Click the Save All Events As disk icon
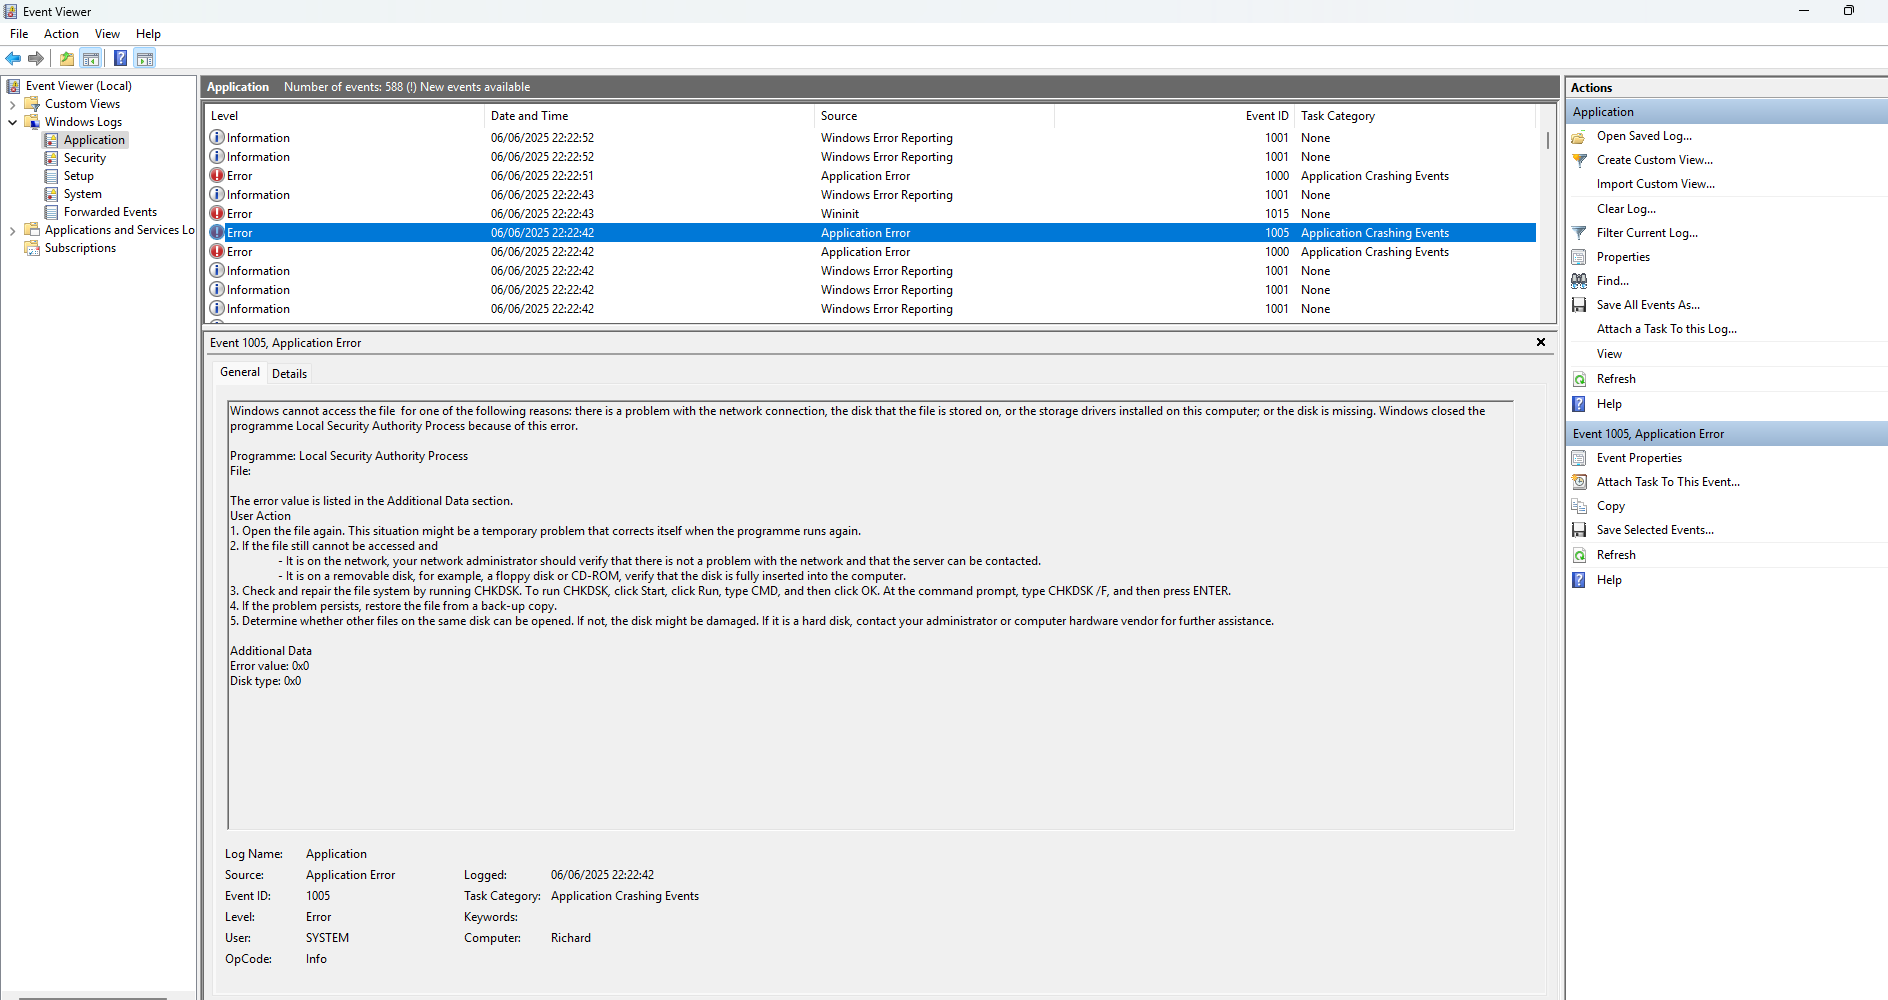 coord(1579,305)
